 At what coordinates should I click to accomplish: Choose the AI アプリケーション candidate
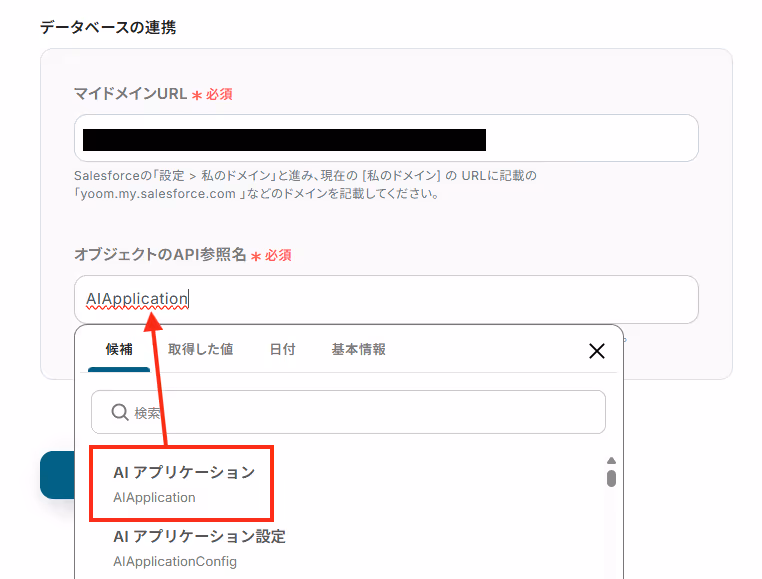[182, 484]
